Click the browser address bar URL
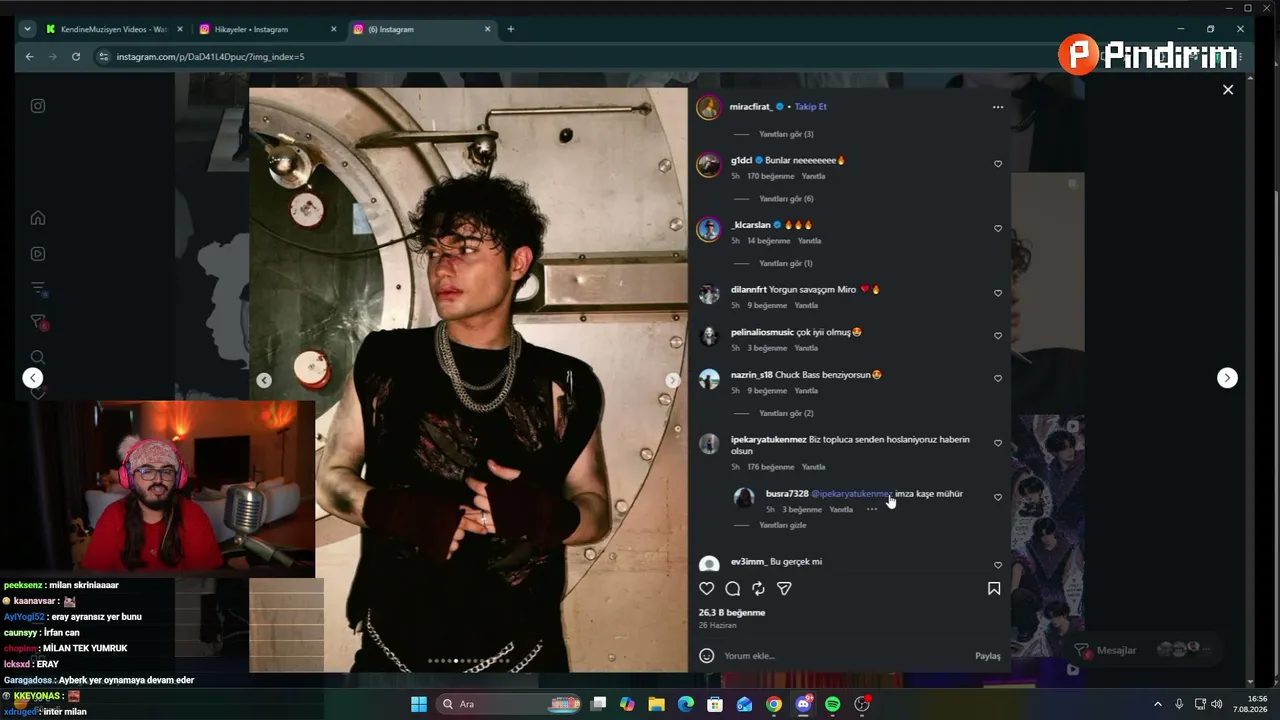 pyautogui.click(x=210, y=57)
